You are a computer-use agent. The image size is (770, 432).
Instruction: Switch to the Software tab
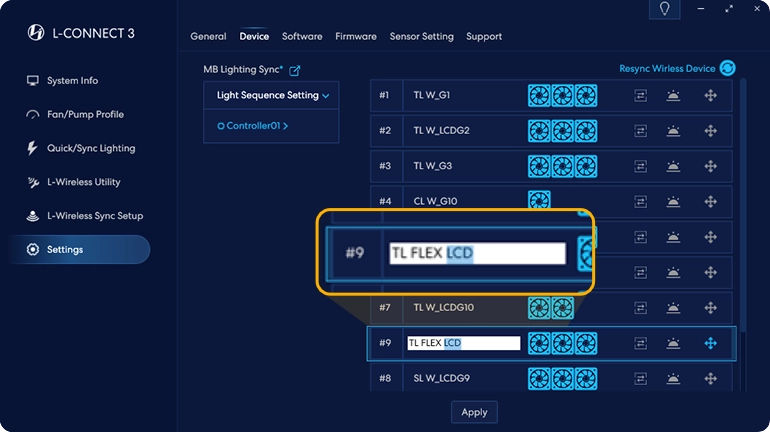pos(302,36)
